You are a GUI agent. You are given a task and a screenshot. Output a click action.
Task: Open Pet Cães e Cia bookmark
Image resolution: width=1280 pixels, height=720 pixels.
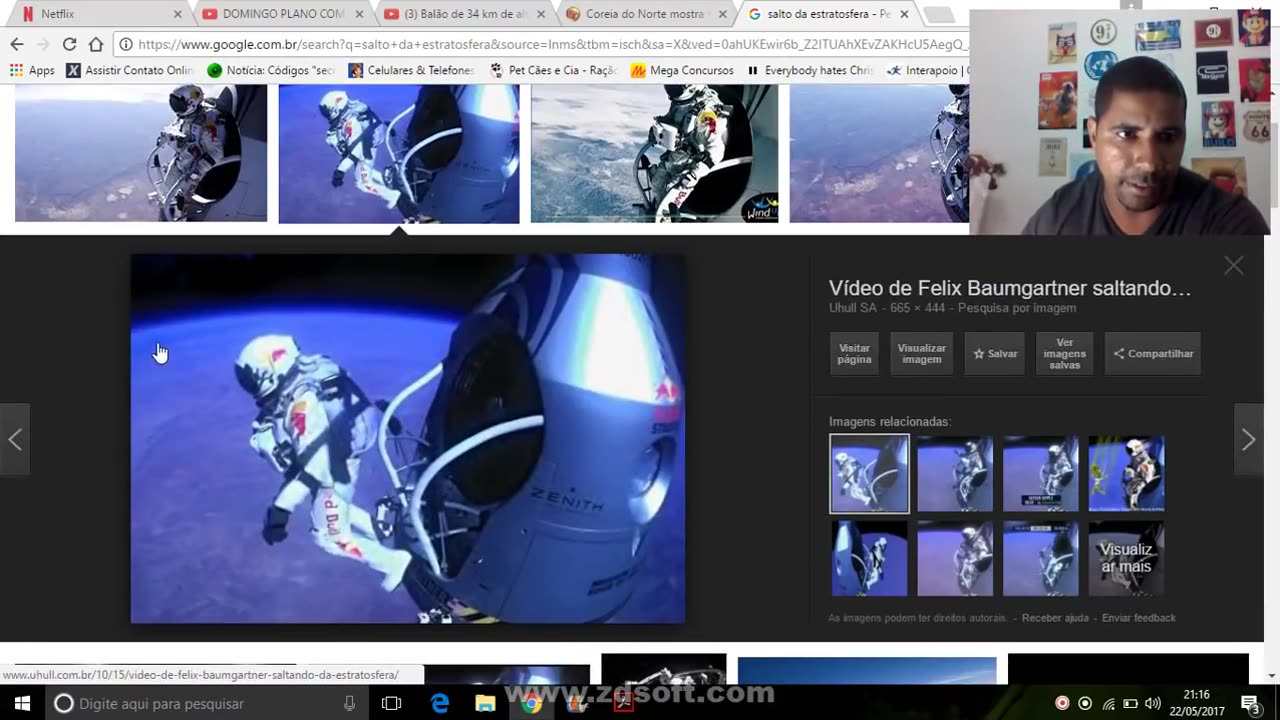click(553, 70)
